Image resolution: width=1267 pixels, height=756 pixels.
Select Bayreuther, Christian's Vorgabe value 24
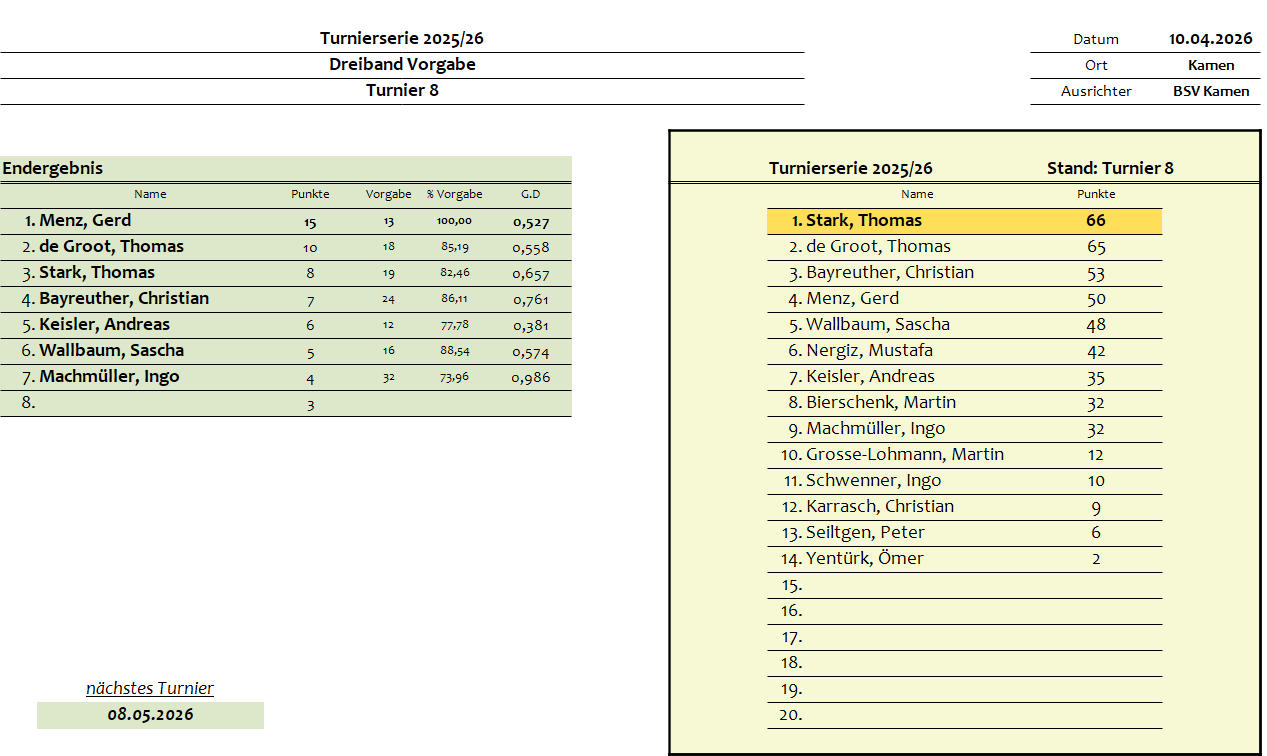tap(388, 299)
